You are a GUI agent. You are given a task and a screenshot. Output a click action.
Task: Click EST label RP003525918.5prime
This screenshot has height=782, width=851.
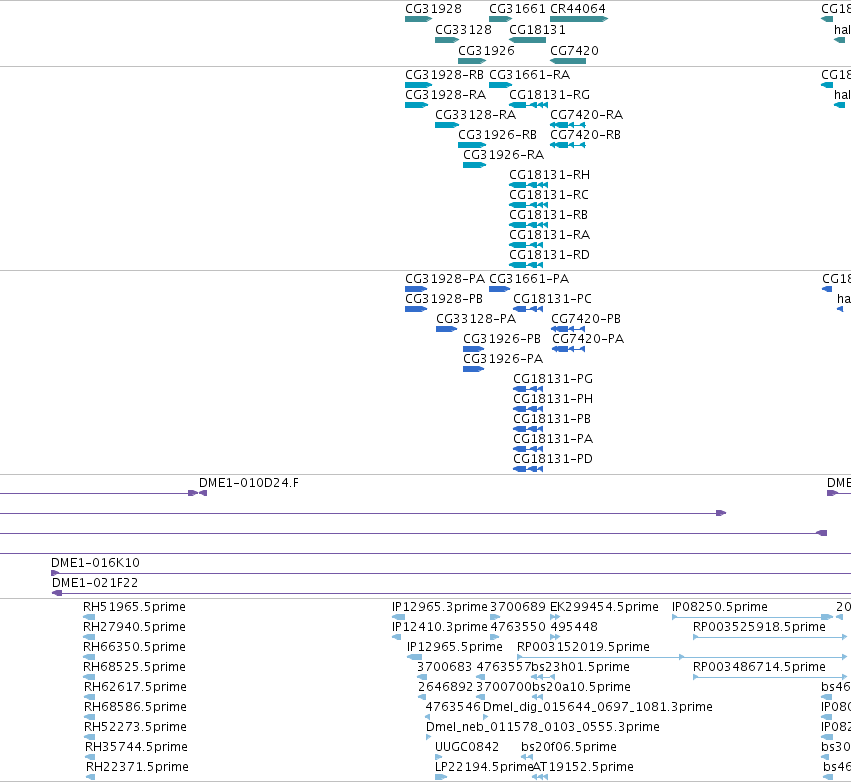759,627
